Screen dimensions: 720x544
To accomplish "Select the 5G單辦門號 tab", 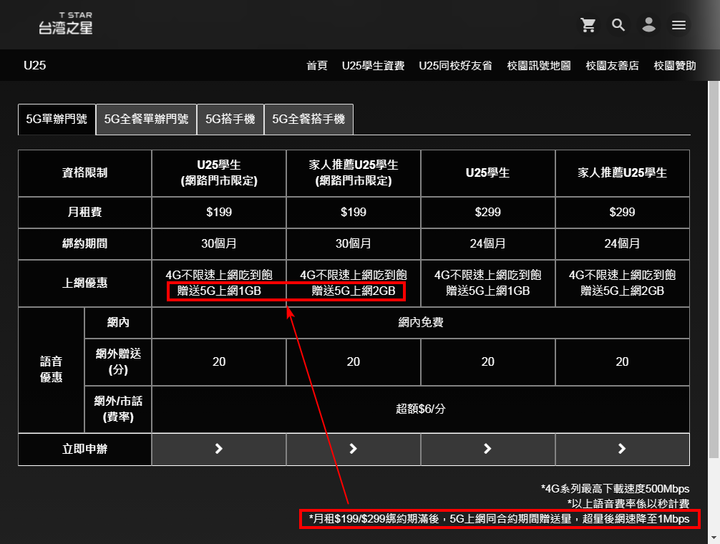I will (x=56, y=119).
